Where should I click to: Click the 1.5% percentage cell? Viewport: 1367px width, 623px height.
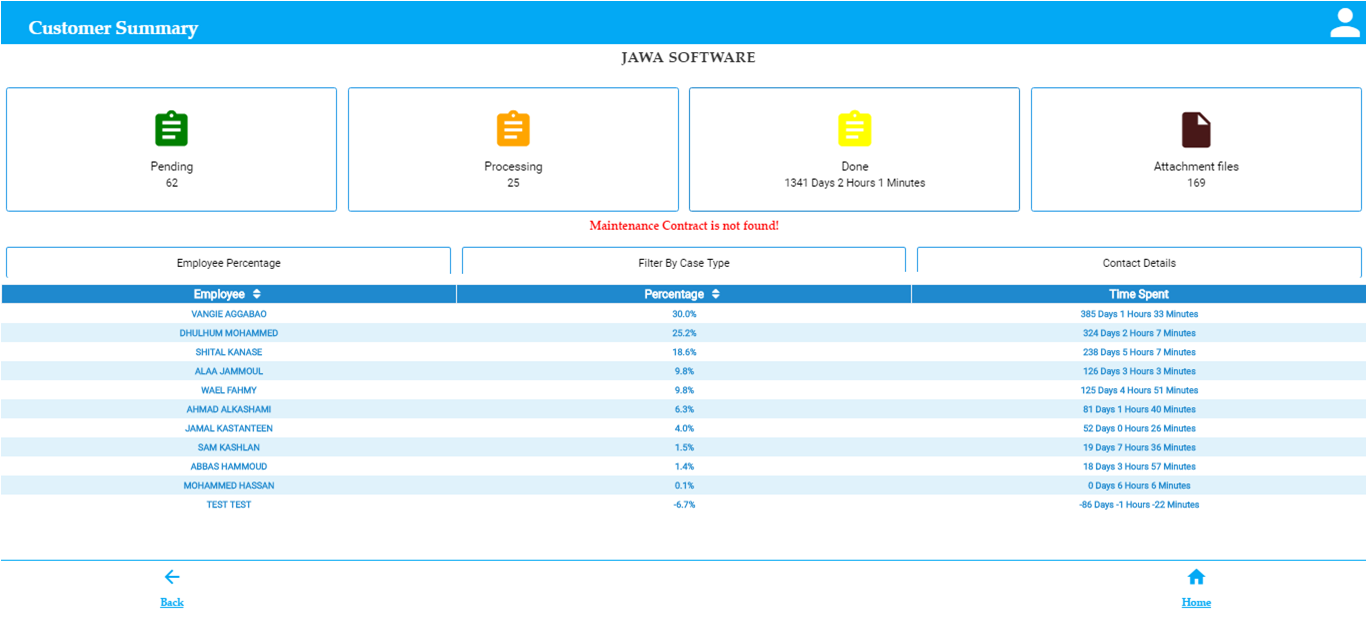coord(684,447)
